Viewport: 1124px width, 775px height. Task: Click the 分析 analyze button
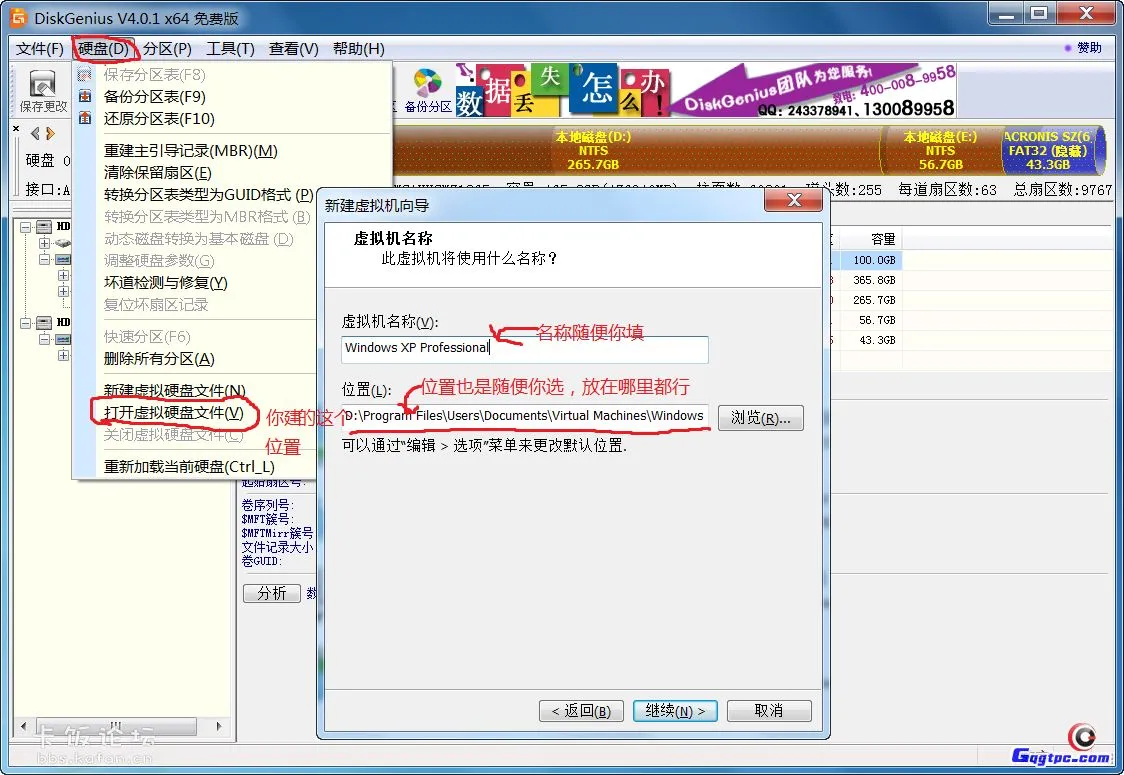click(x=271, y=593)
